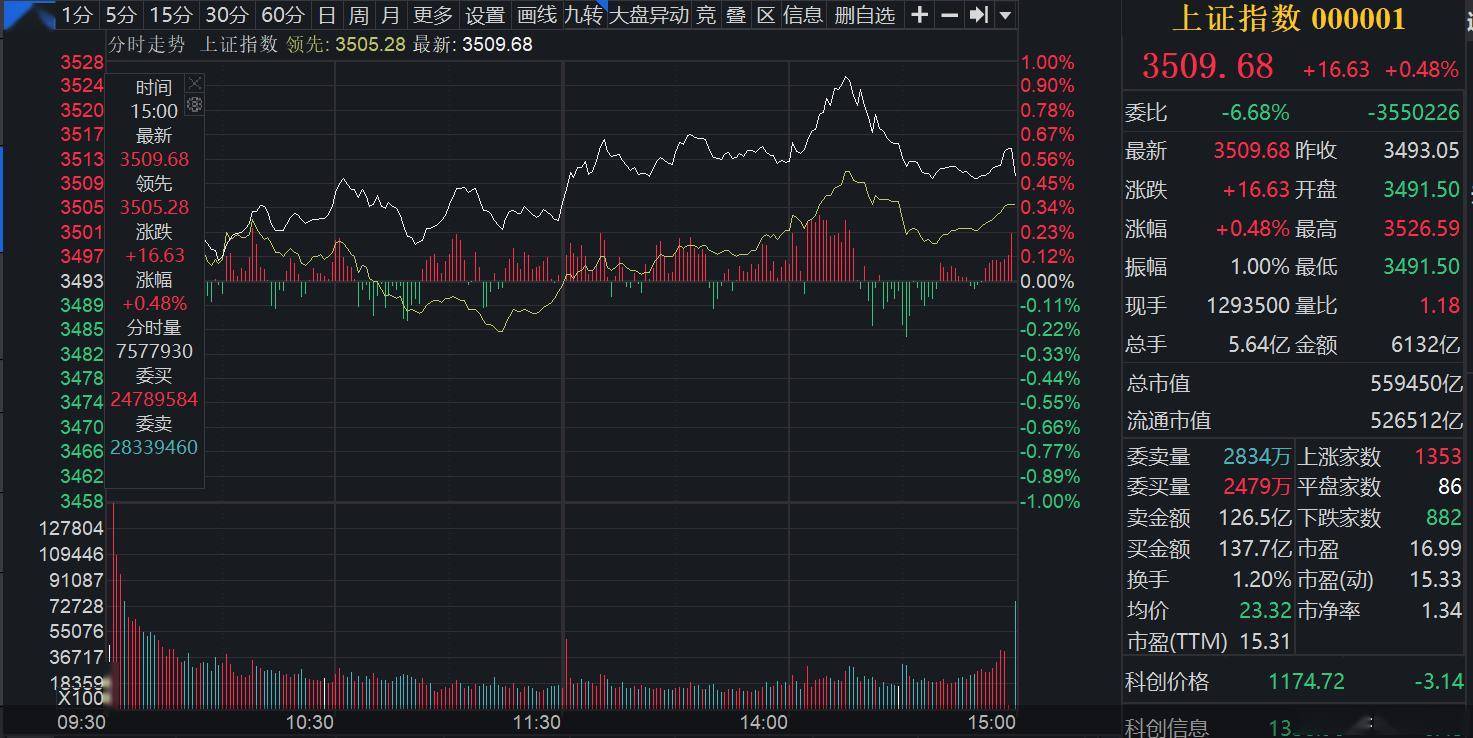Click the 1.00% top percentage axis label
Viewport: 1473px width, 738px height.
1047,62
